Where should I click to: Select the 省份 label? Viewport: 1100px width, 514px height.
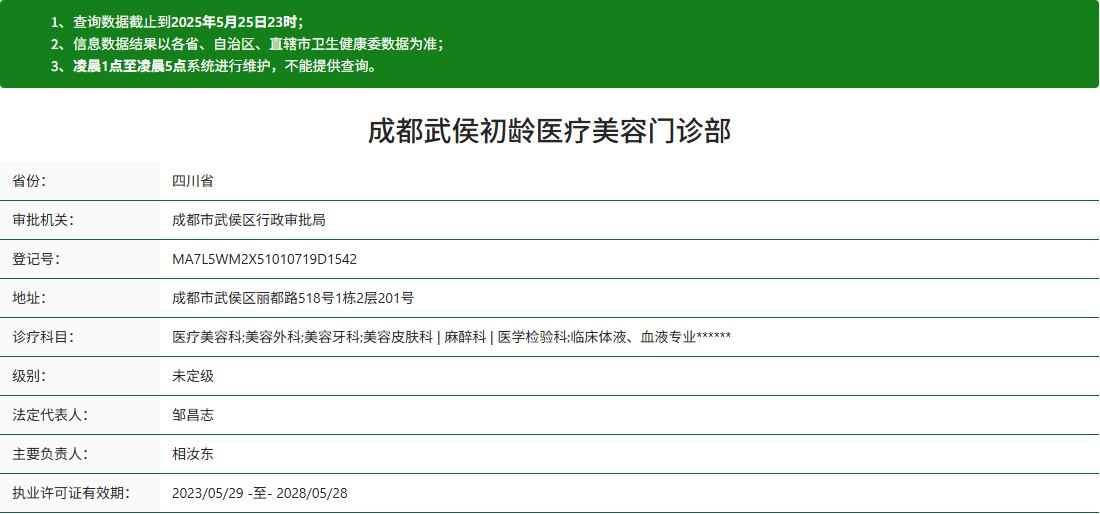[29, 181]
